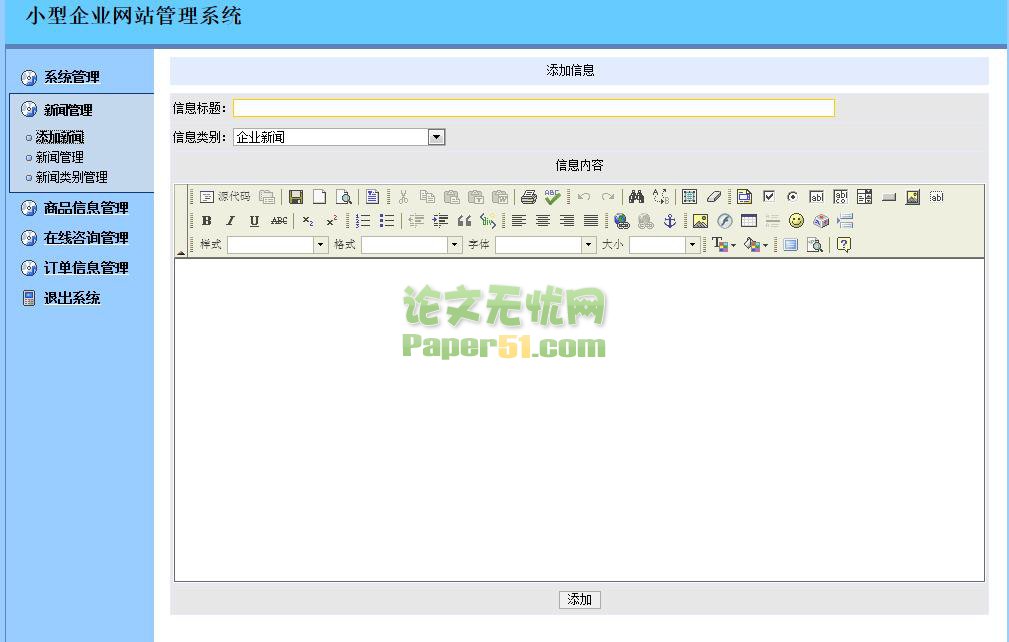Apply blockquote with the quotation marks icon
This screenshot has width=1009, height=642.
[464, 221]
